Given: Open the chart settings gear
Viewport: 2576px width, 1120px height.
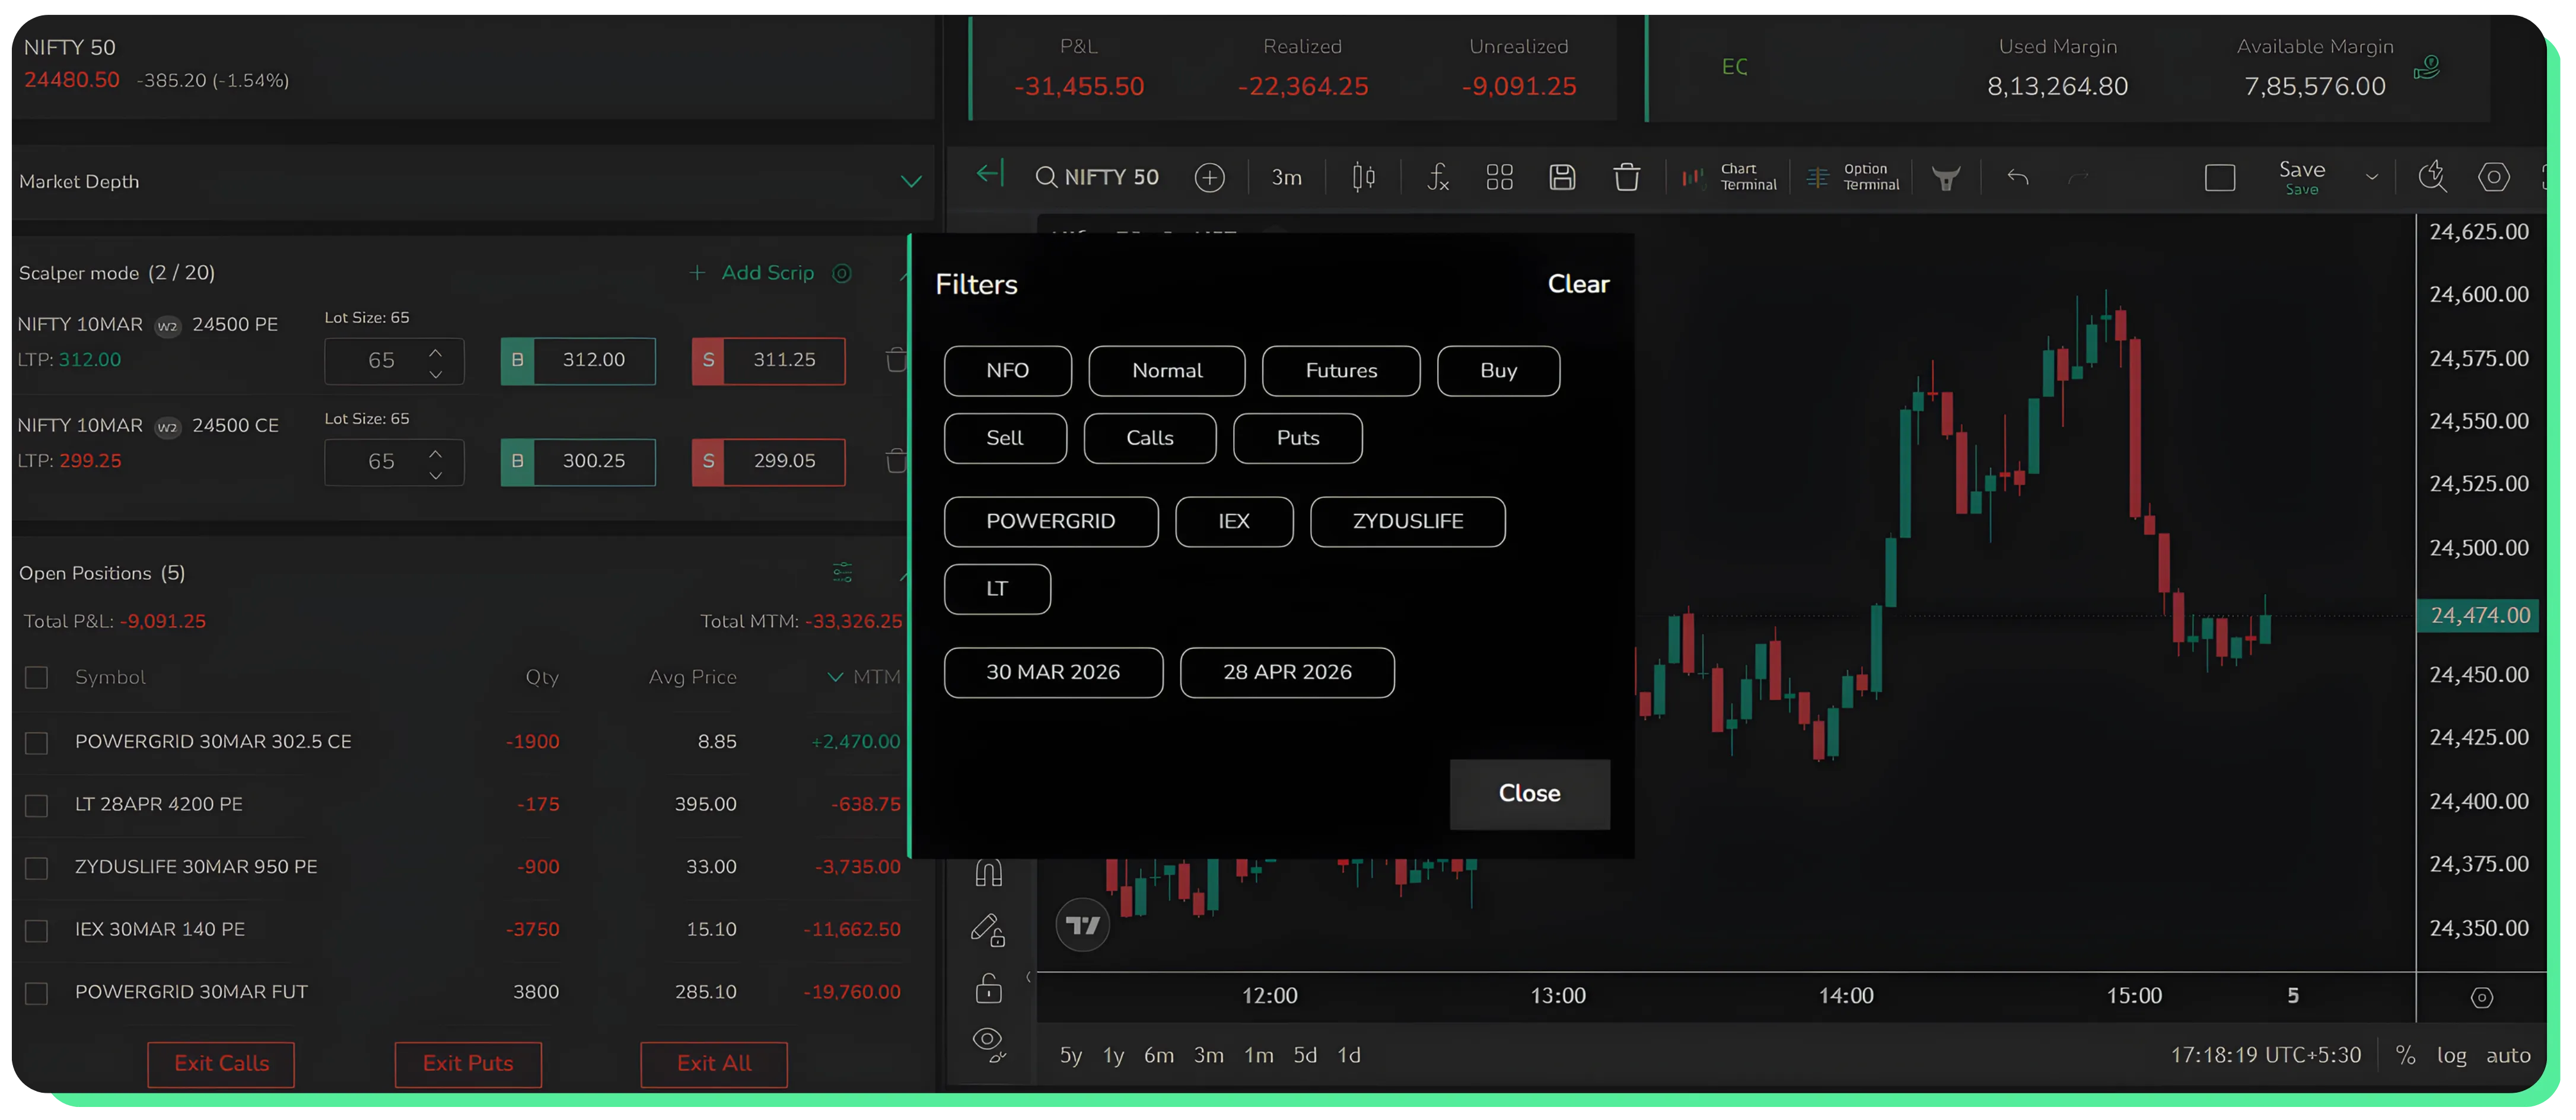Looking at the screenshot, I should 2494,177.
